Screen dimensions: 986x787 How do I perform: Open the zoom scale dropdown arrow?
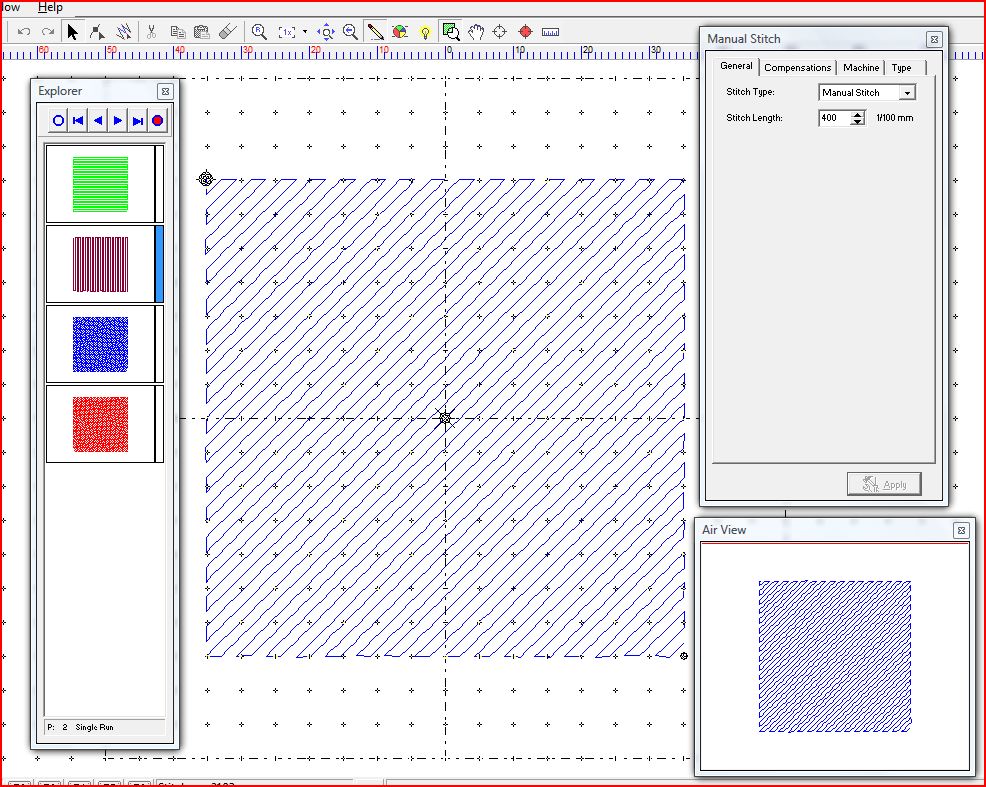coord(305,31)
